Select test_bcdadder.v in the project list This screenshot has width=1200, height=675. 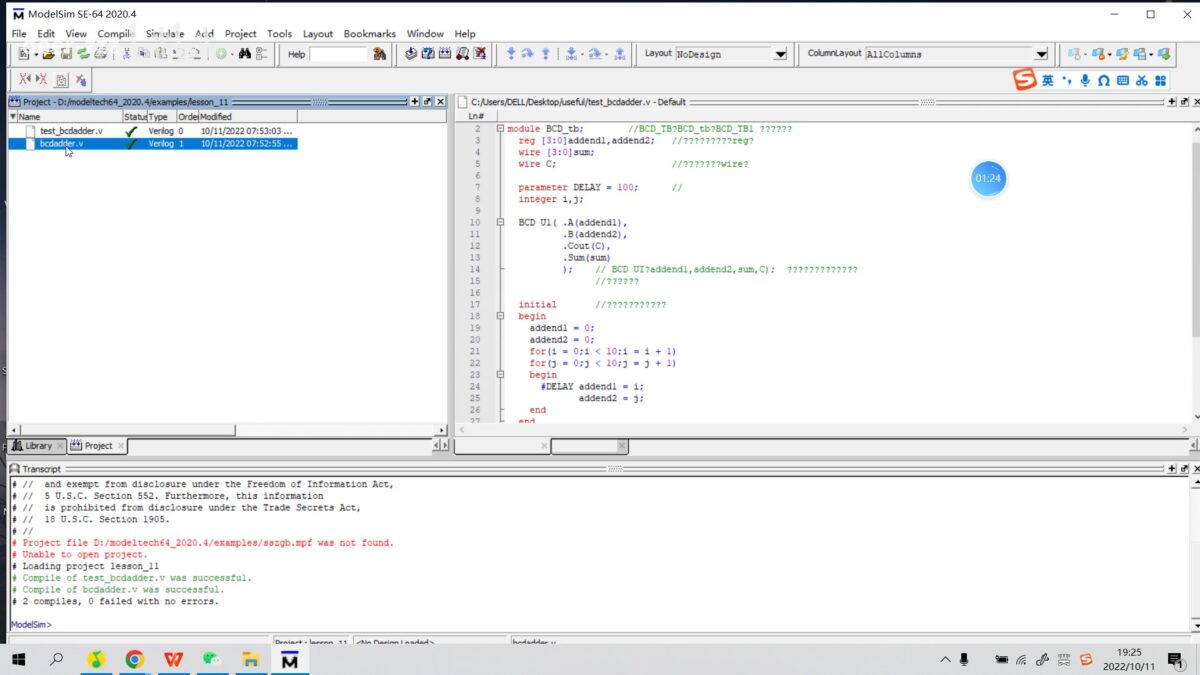(71, 131)
